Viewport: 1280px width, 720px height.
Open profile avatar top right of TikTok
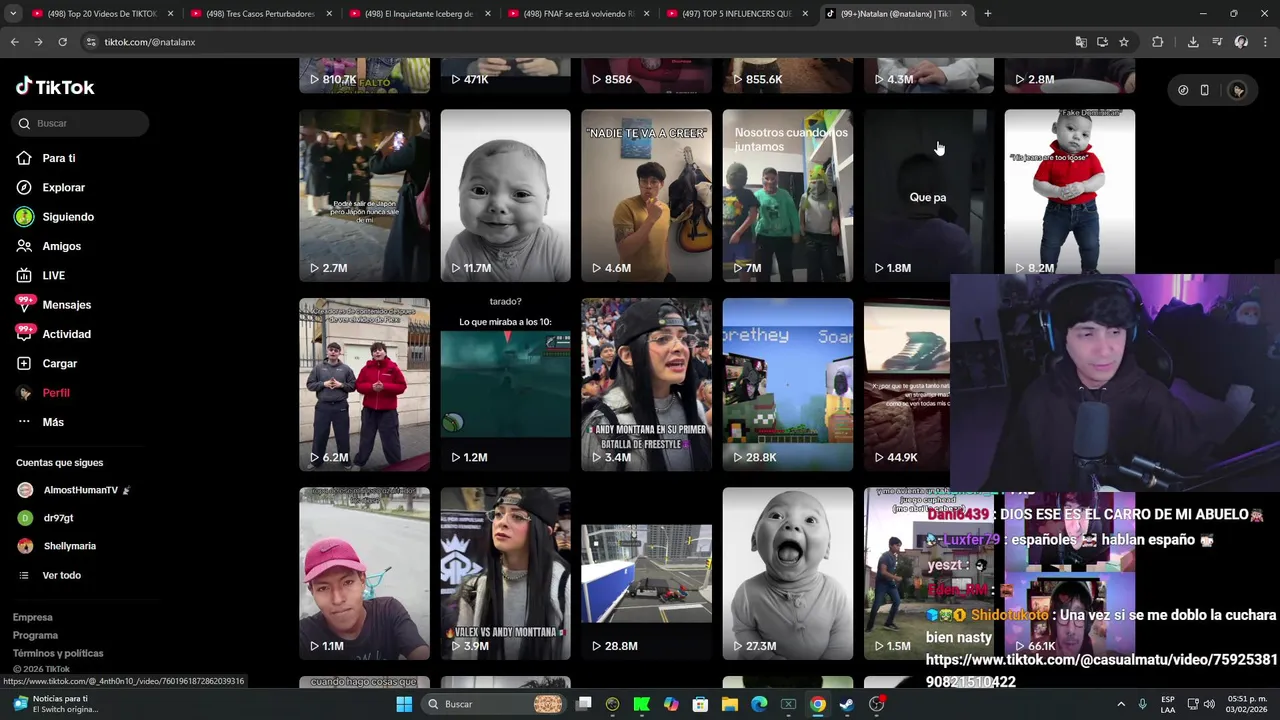coord(1238,90)
